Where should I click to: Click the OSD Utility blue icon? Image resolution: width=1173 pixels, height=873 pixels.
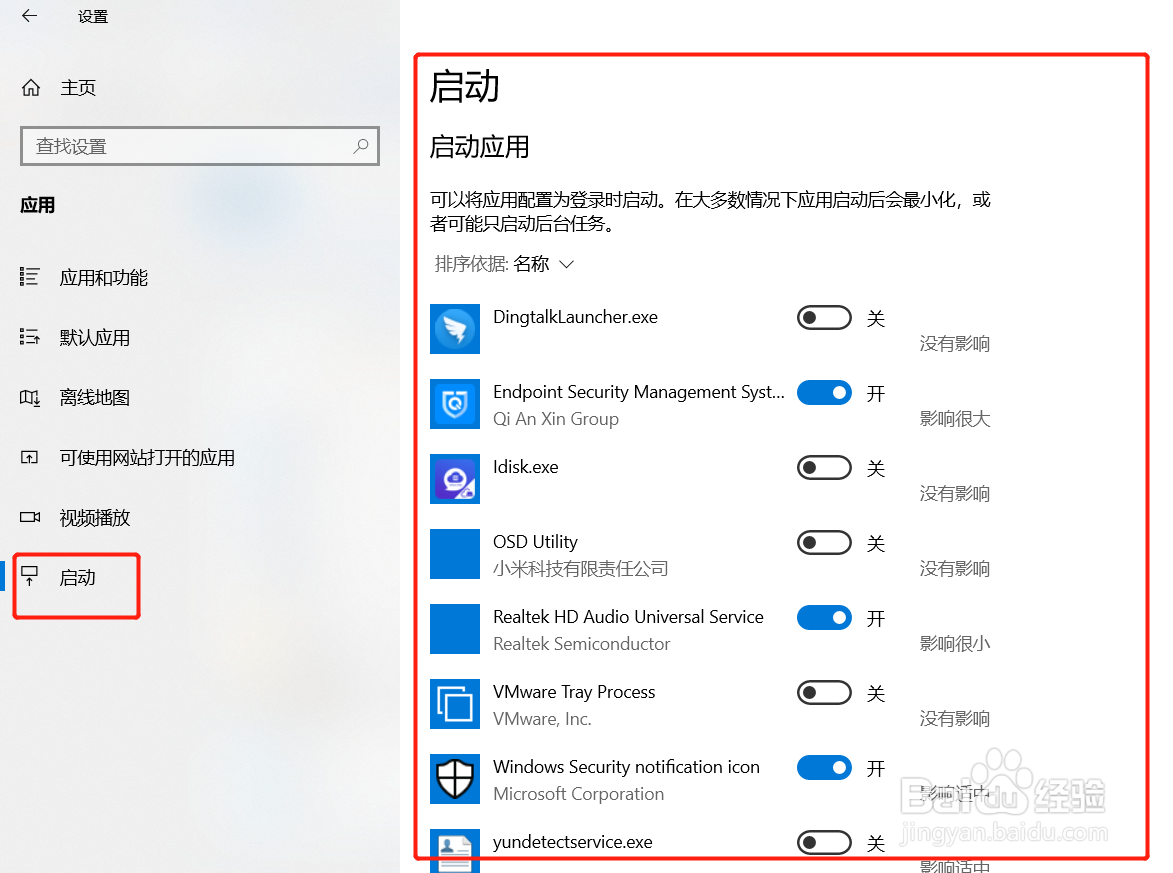tap(455, 554)
